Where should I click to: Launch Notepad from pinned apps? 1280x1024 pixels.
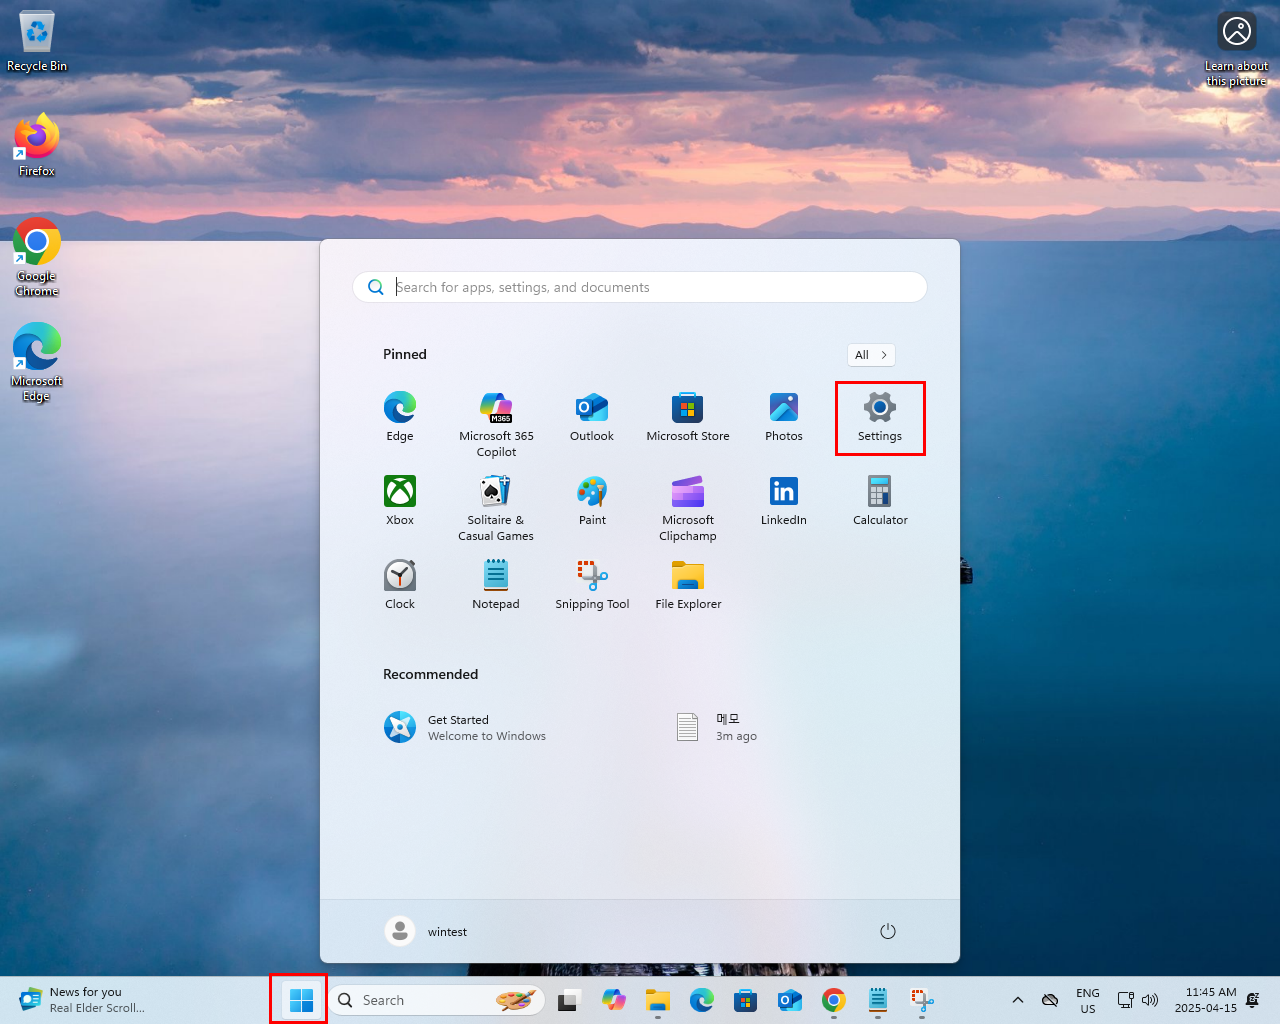point(496,585)
